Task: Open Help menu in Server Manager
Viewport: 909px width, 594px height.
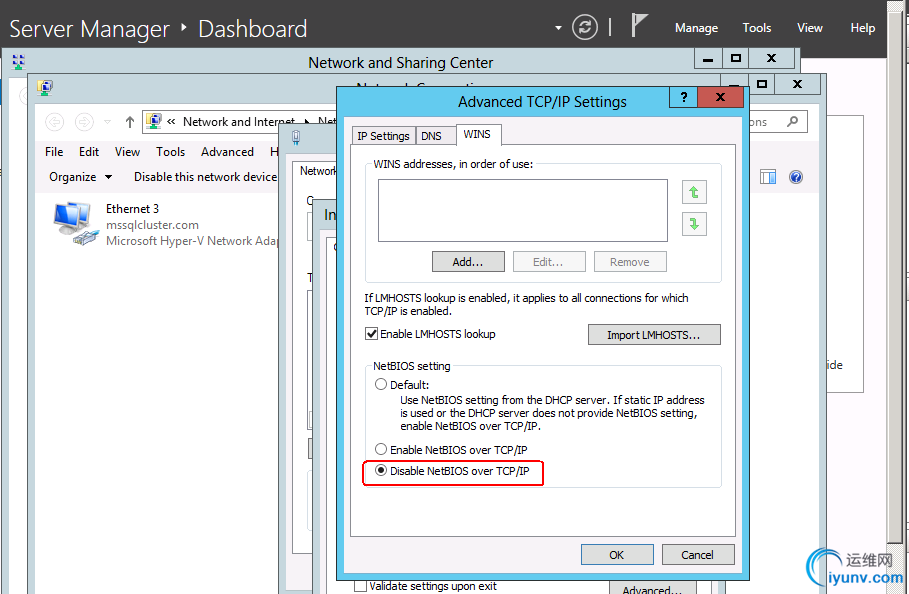Action: pyautogui.click(x=862, y=28)
